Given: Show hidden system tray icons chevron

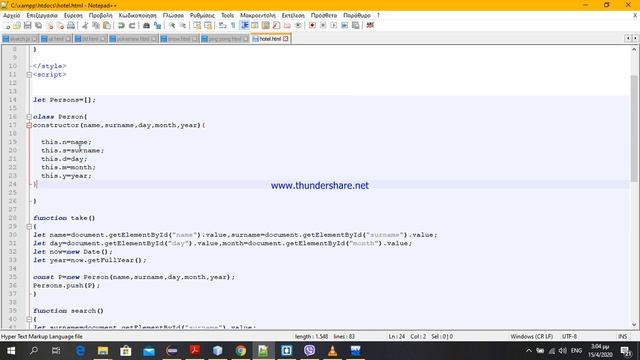Looking at the screenshot, I should (x=529, y=351).
